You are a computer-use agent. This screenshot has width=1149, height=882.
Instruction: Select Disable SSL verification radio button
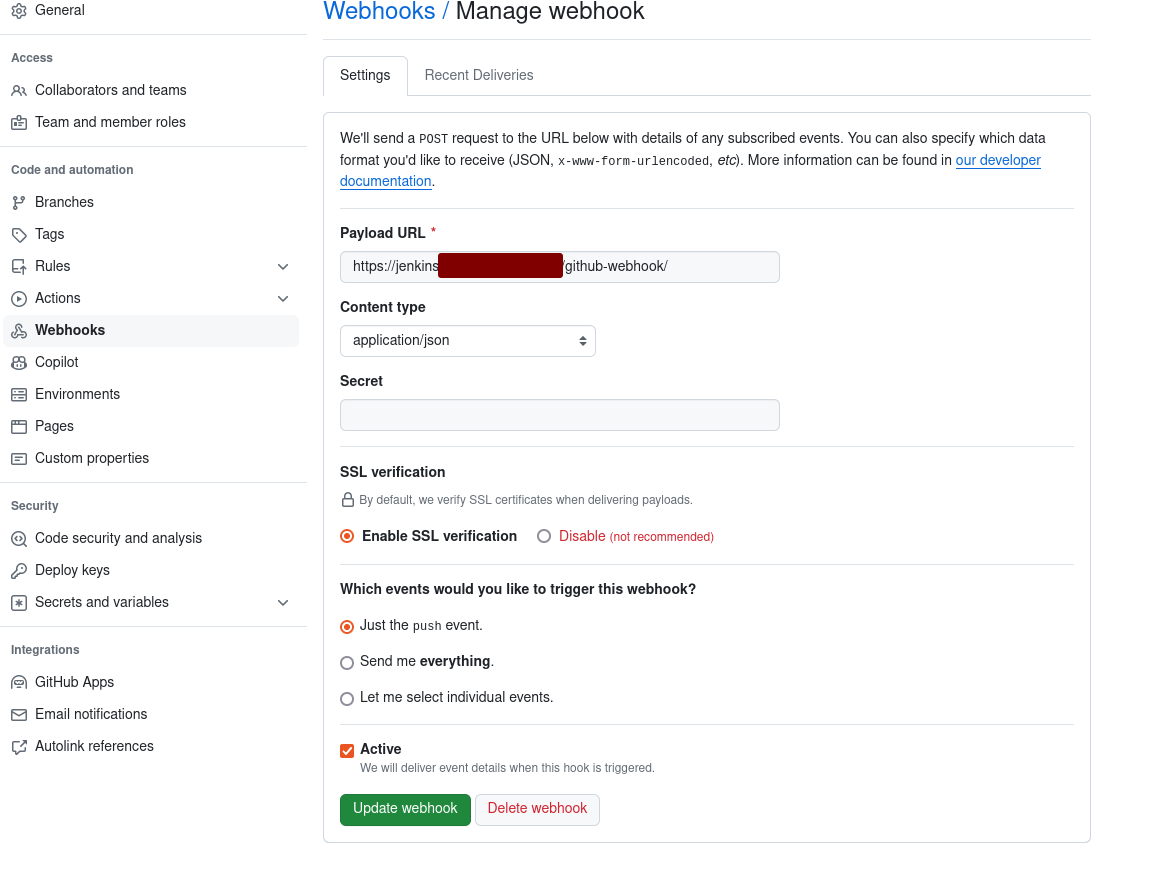544,536
